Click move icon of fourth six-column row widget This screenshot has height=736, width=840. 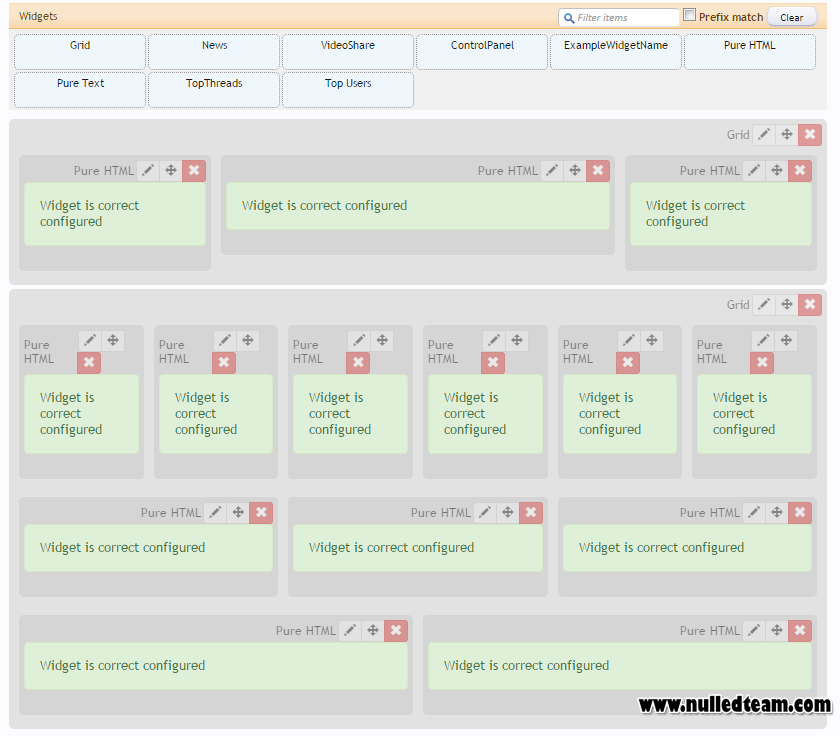click(x=517, y=340)
